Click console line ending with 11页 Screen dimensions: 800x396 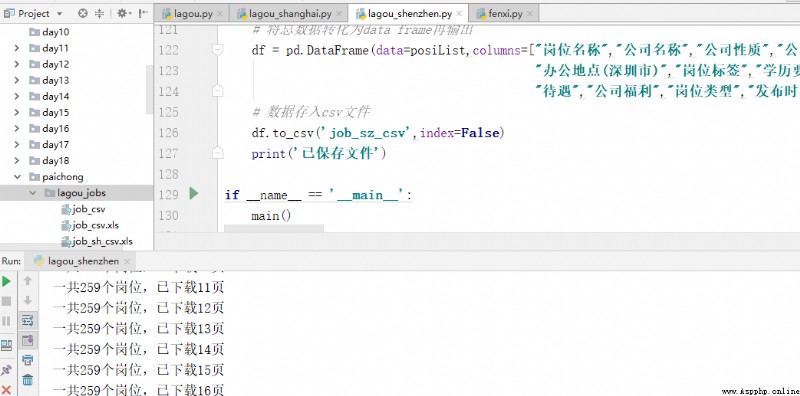(x=138, y=288)
